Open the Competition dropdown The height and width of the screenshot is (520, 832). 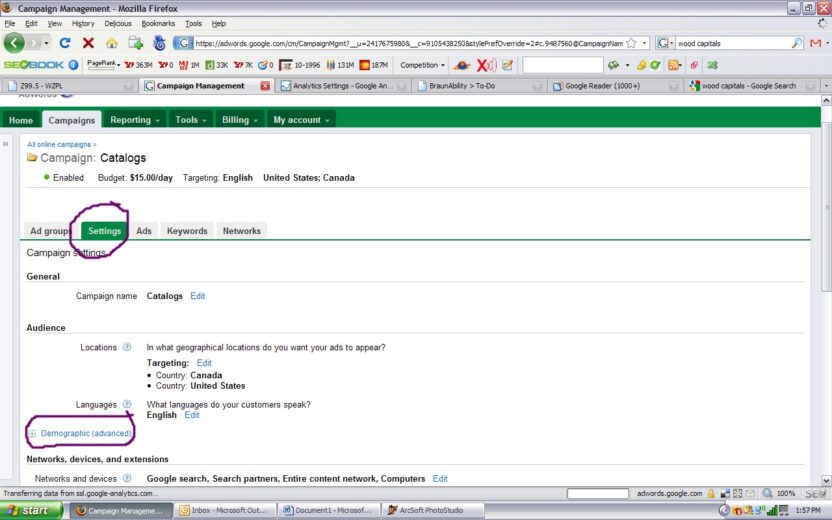422,65
